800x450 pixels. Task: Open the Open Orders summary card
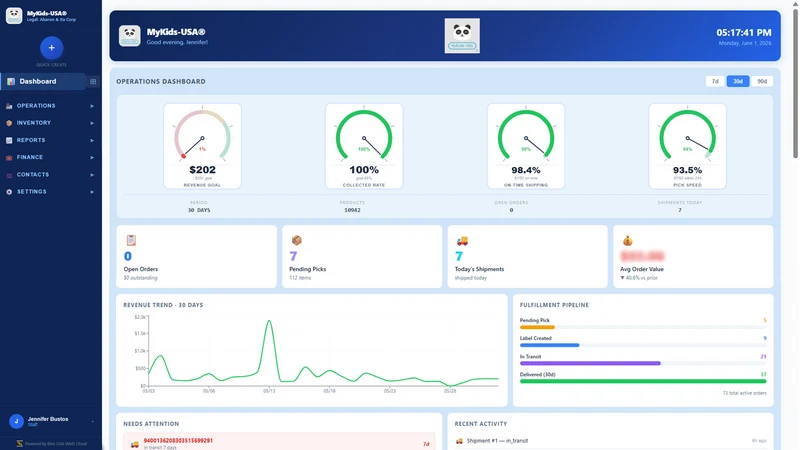point(196,257)
